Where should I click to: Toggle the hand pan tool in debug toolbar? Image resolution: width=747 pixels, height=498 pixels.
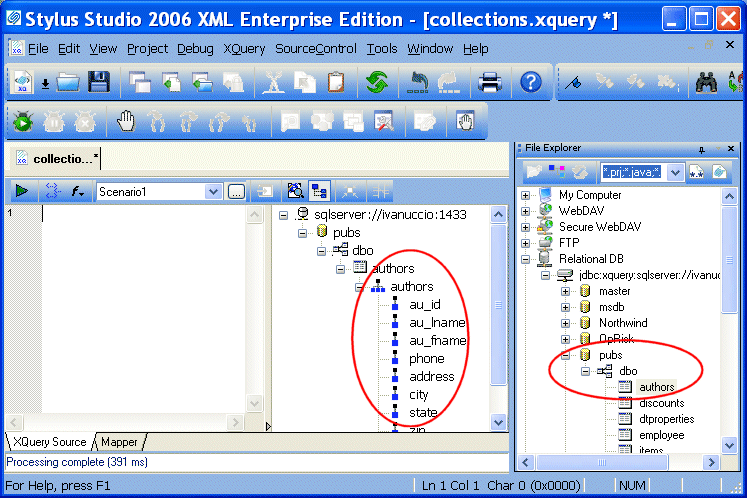(x=126, y=122)
